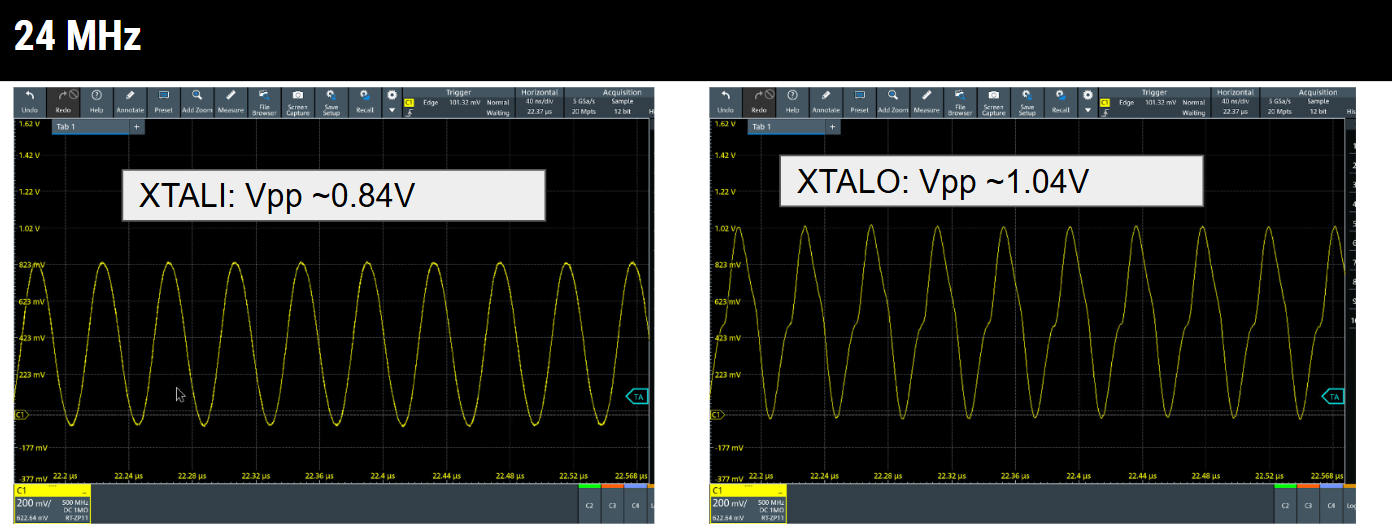
Task: Add a new tab in the XTALO scope
Action: pyautogui.click(x=832, y=127)
